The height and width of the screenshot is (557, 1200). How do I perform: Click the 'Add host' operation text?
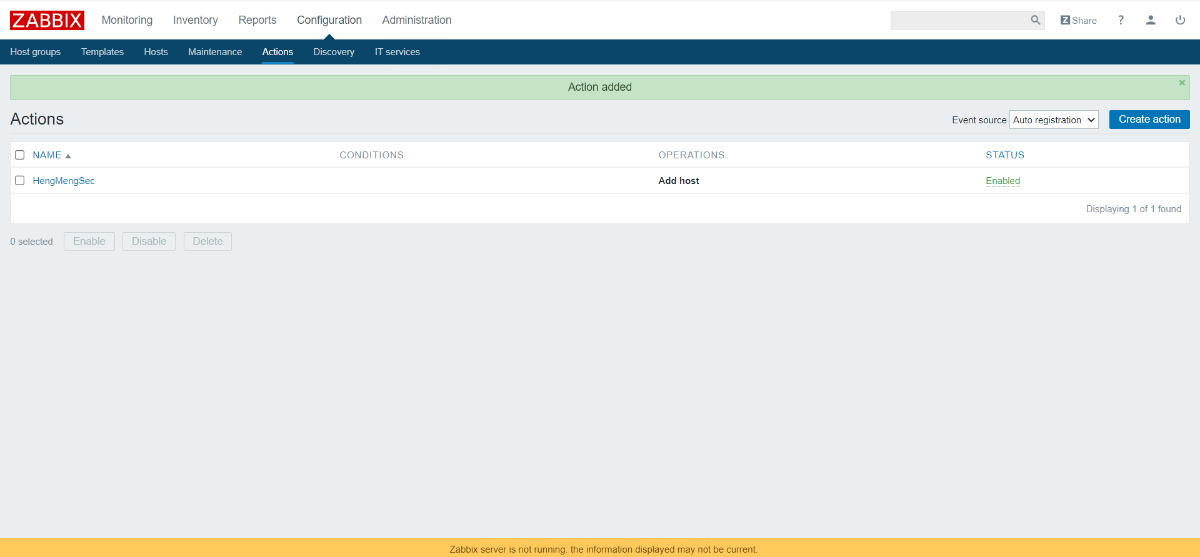click(679, 181)
